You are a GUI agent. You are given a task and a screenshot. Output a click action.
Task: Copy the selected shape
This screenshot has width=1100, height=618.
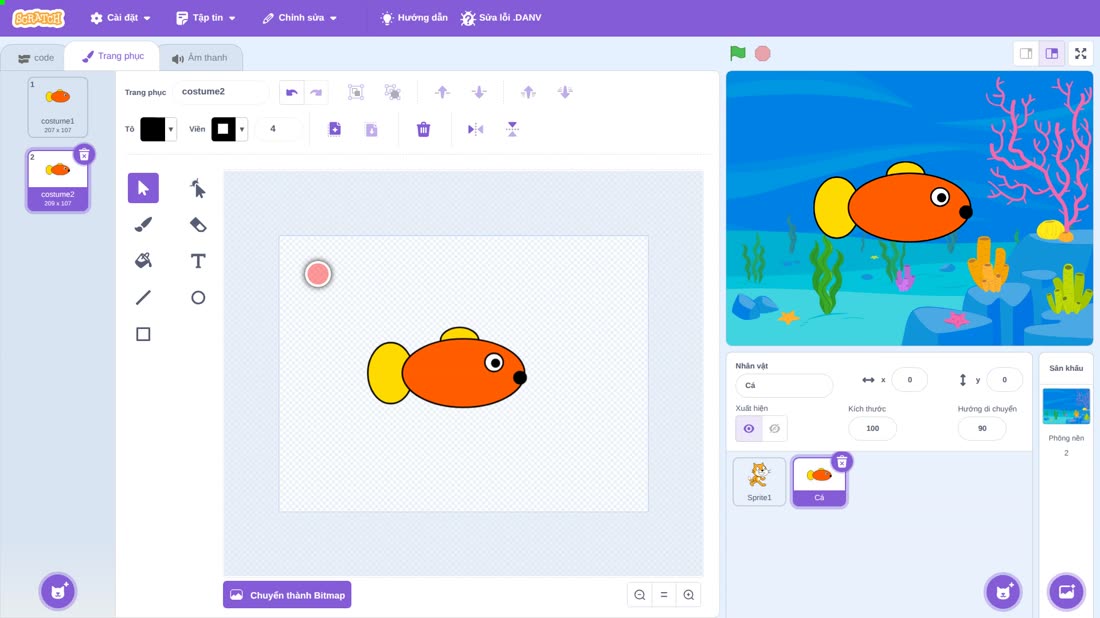(x=335, y=129)
